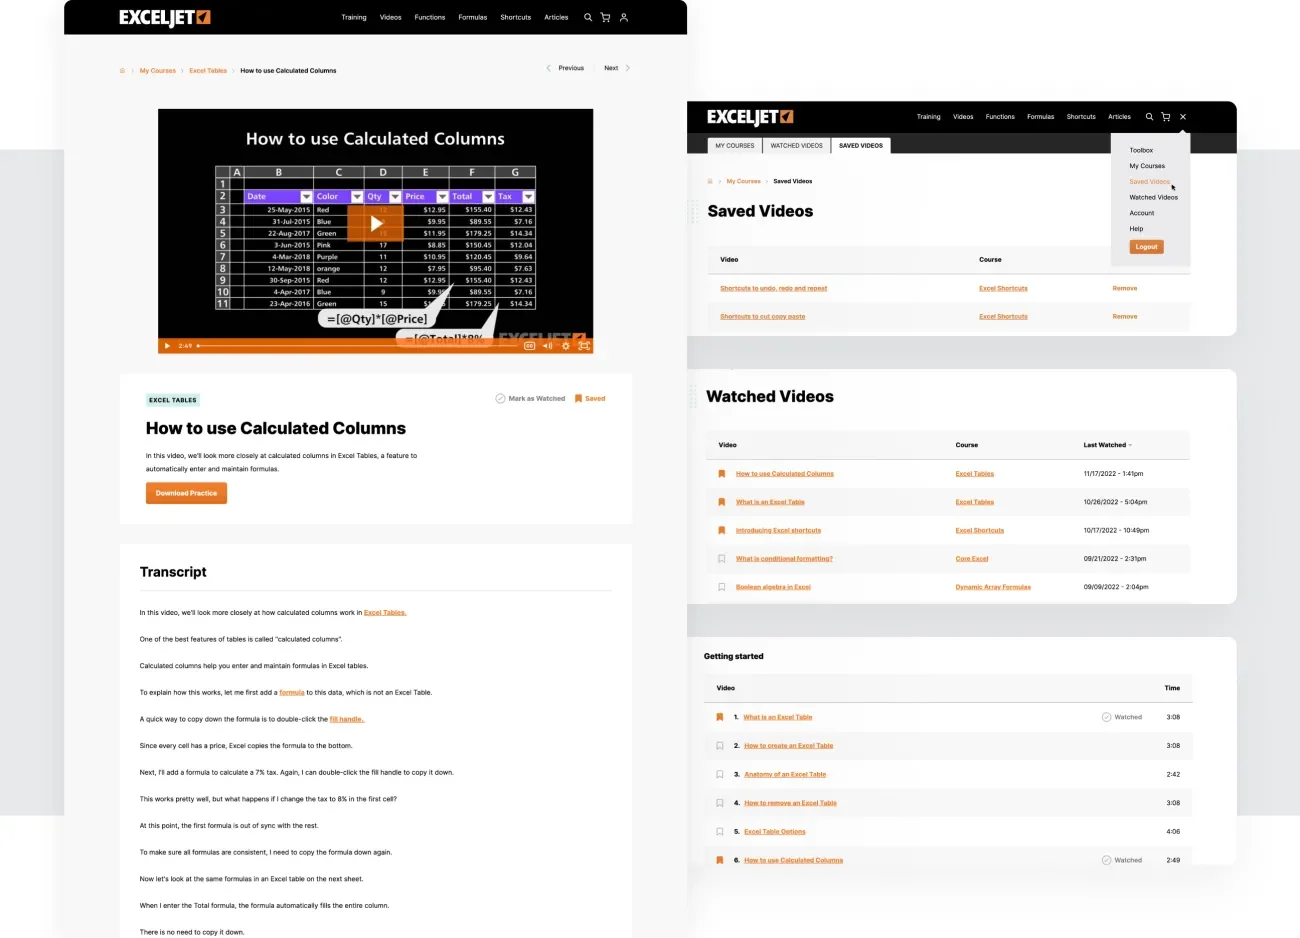Click the cart icon on Saved Videos page

[1165, 117]
